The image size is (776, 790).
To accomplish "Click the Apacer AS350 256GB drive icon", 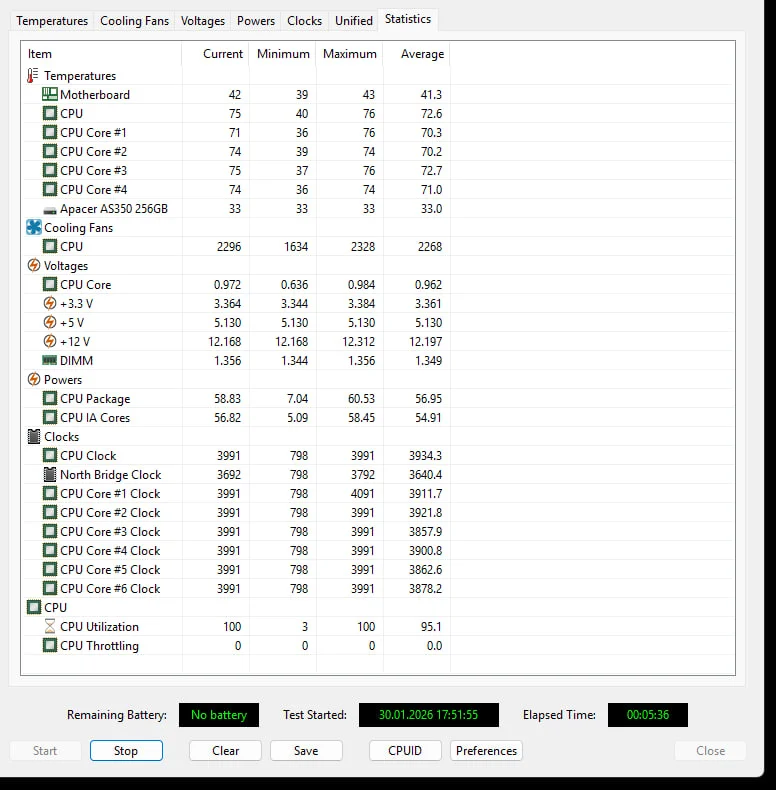I will [x=50, y=209].
